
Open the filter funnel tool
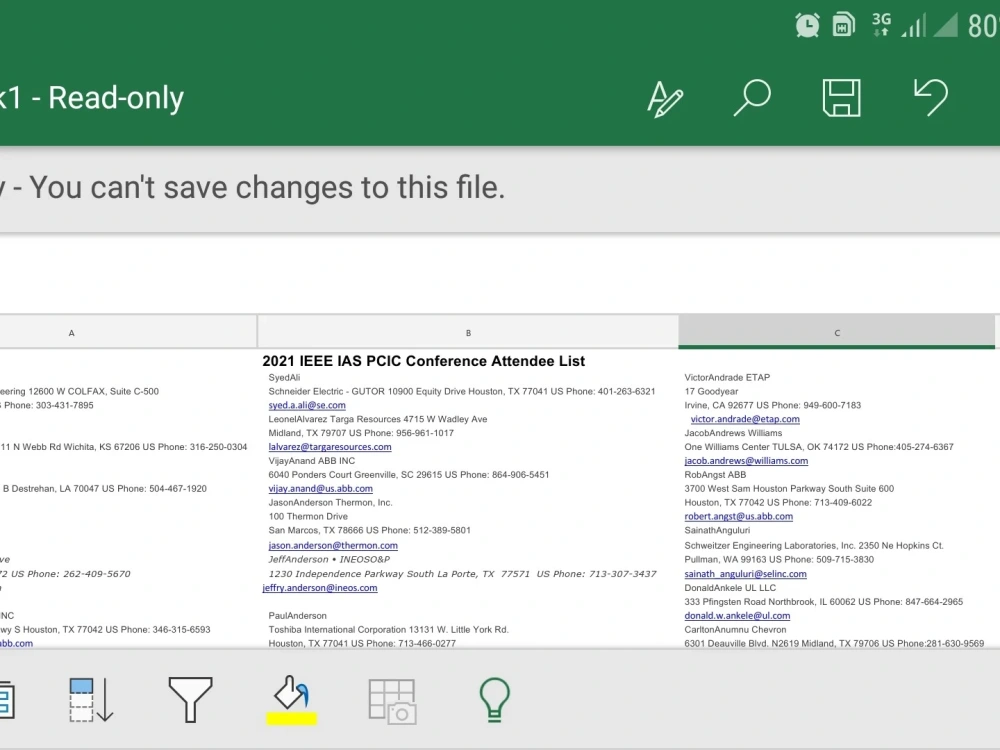pos(190,700)
